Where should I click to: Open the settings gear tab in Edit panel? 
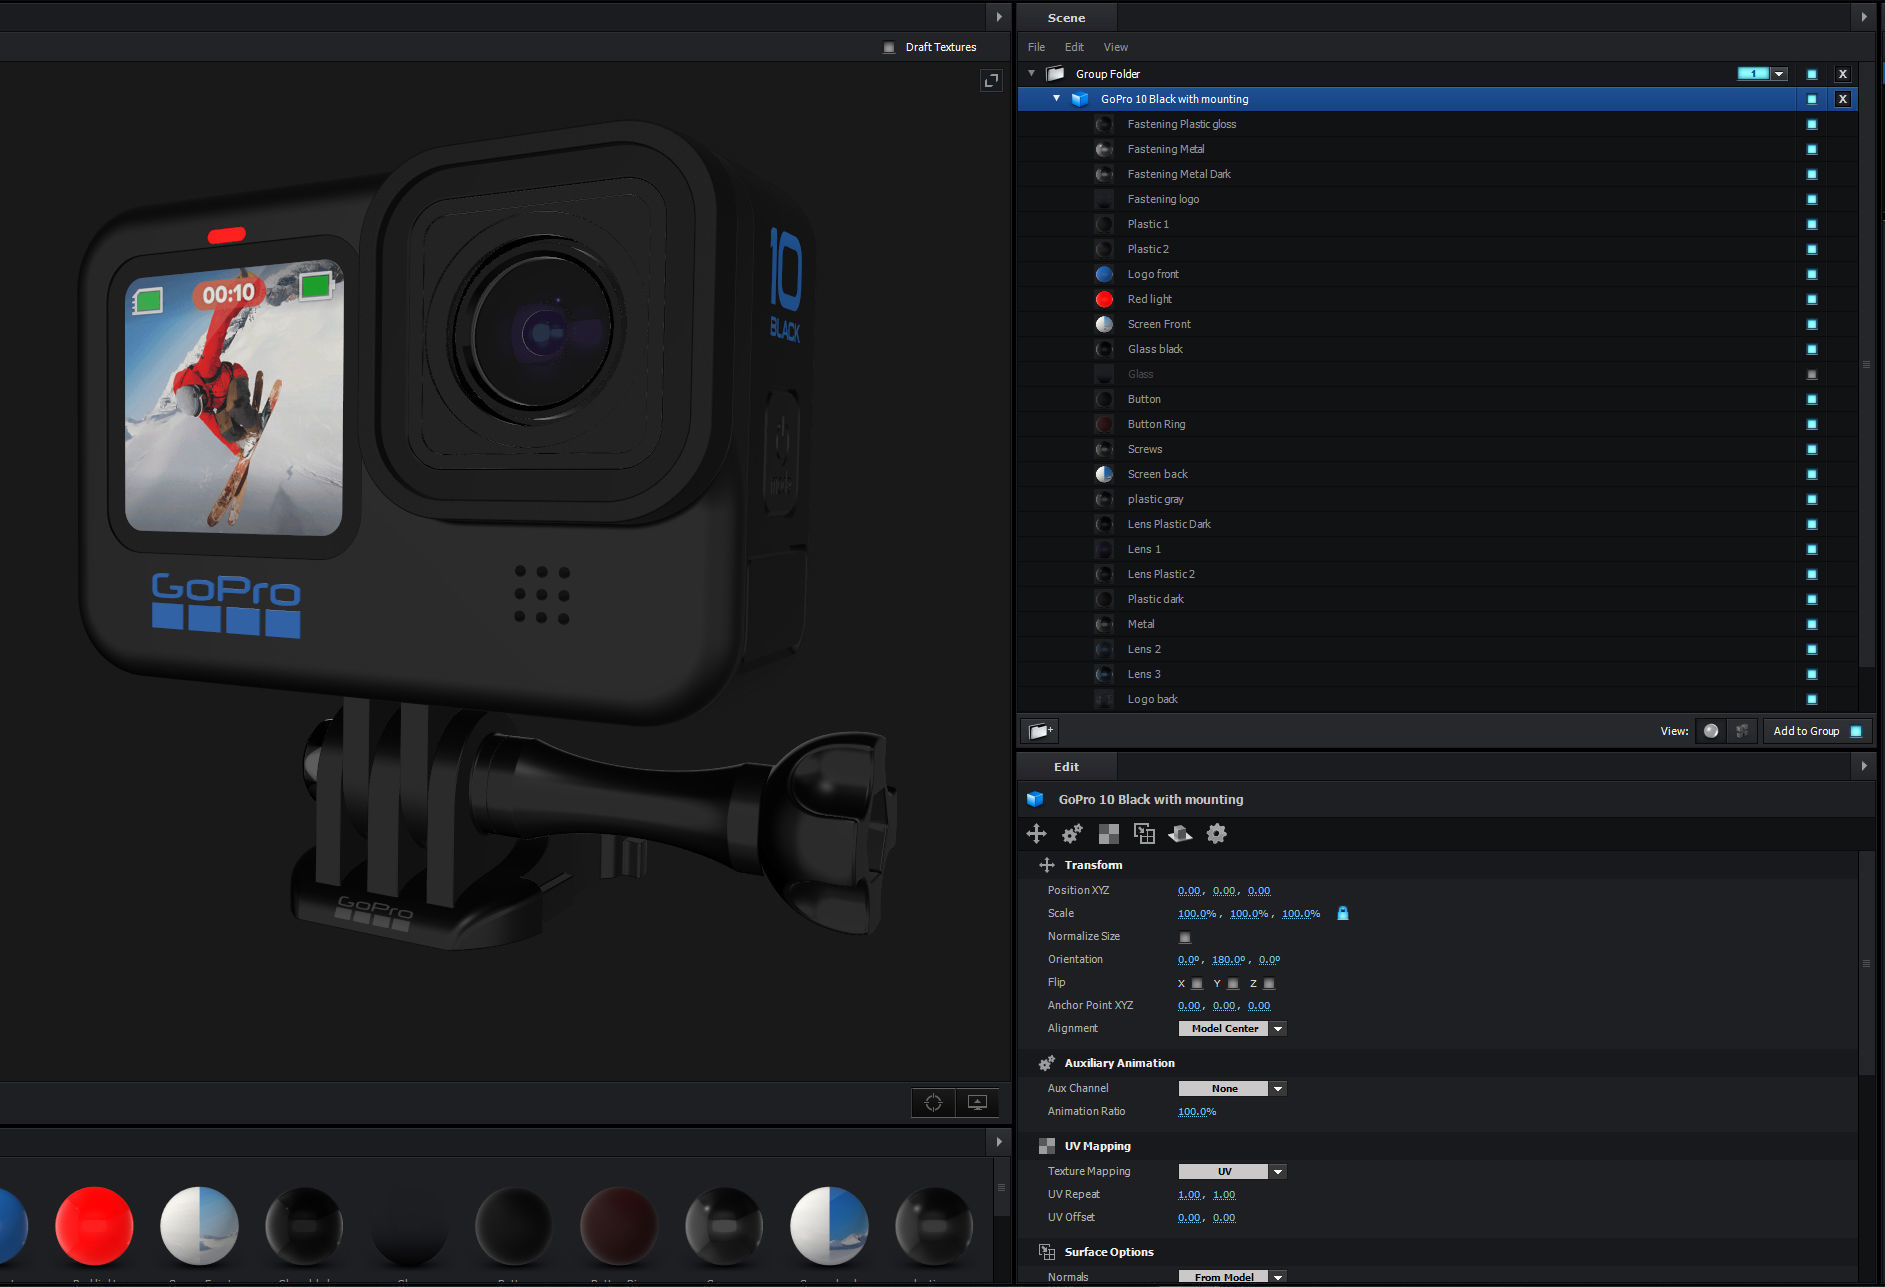pyautogui.click(x=1216, y=833)
